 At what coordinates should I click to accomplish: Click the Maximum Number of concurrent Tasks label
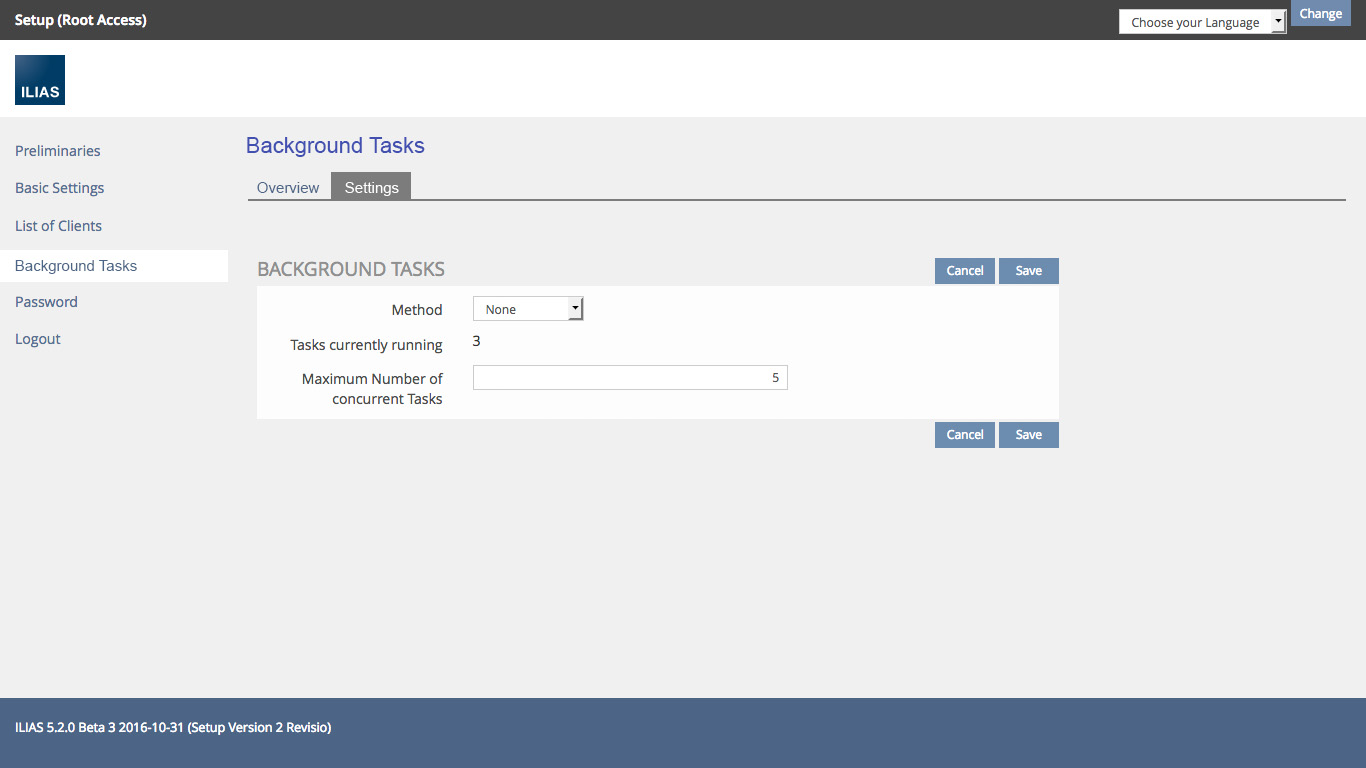point(372,388)
